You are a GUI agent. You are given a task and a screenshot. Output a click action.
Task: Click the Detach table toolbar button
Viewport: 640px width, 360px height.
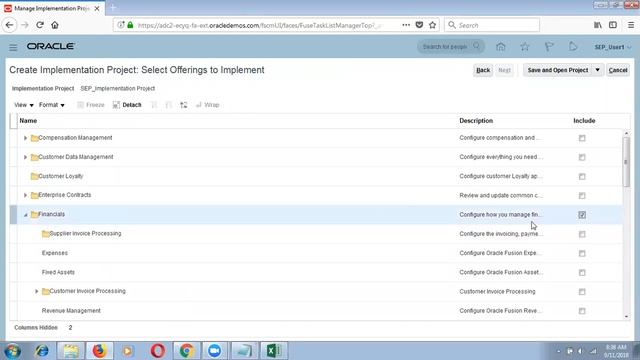[127, 105]
